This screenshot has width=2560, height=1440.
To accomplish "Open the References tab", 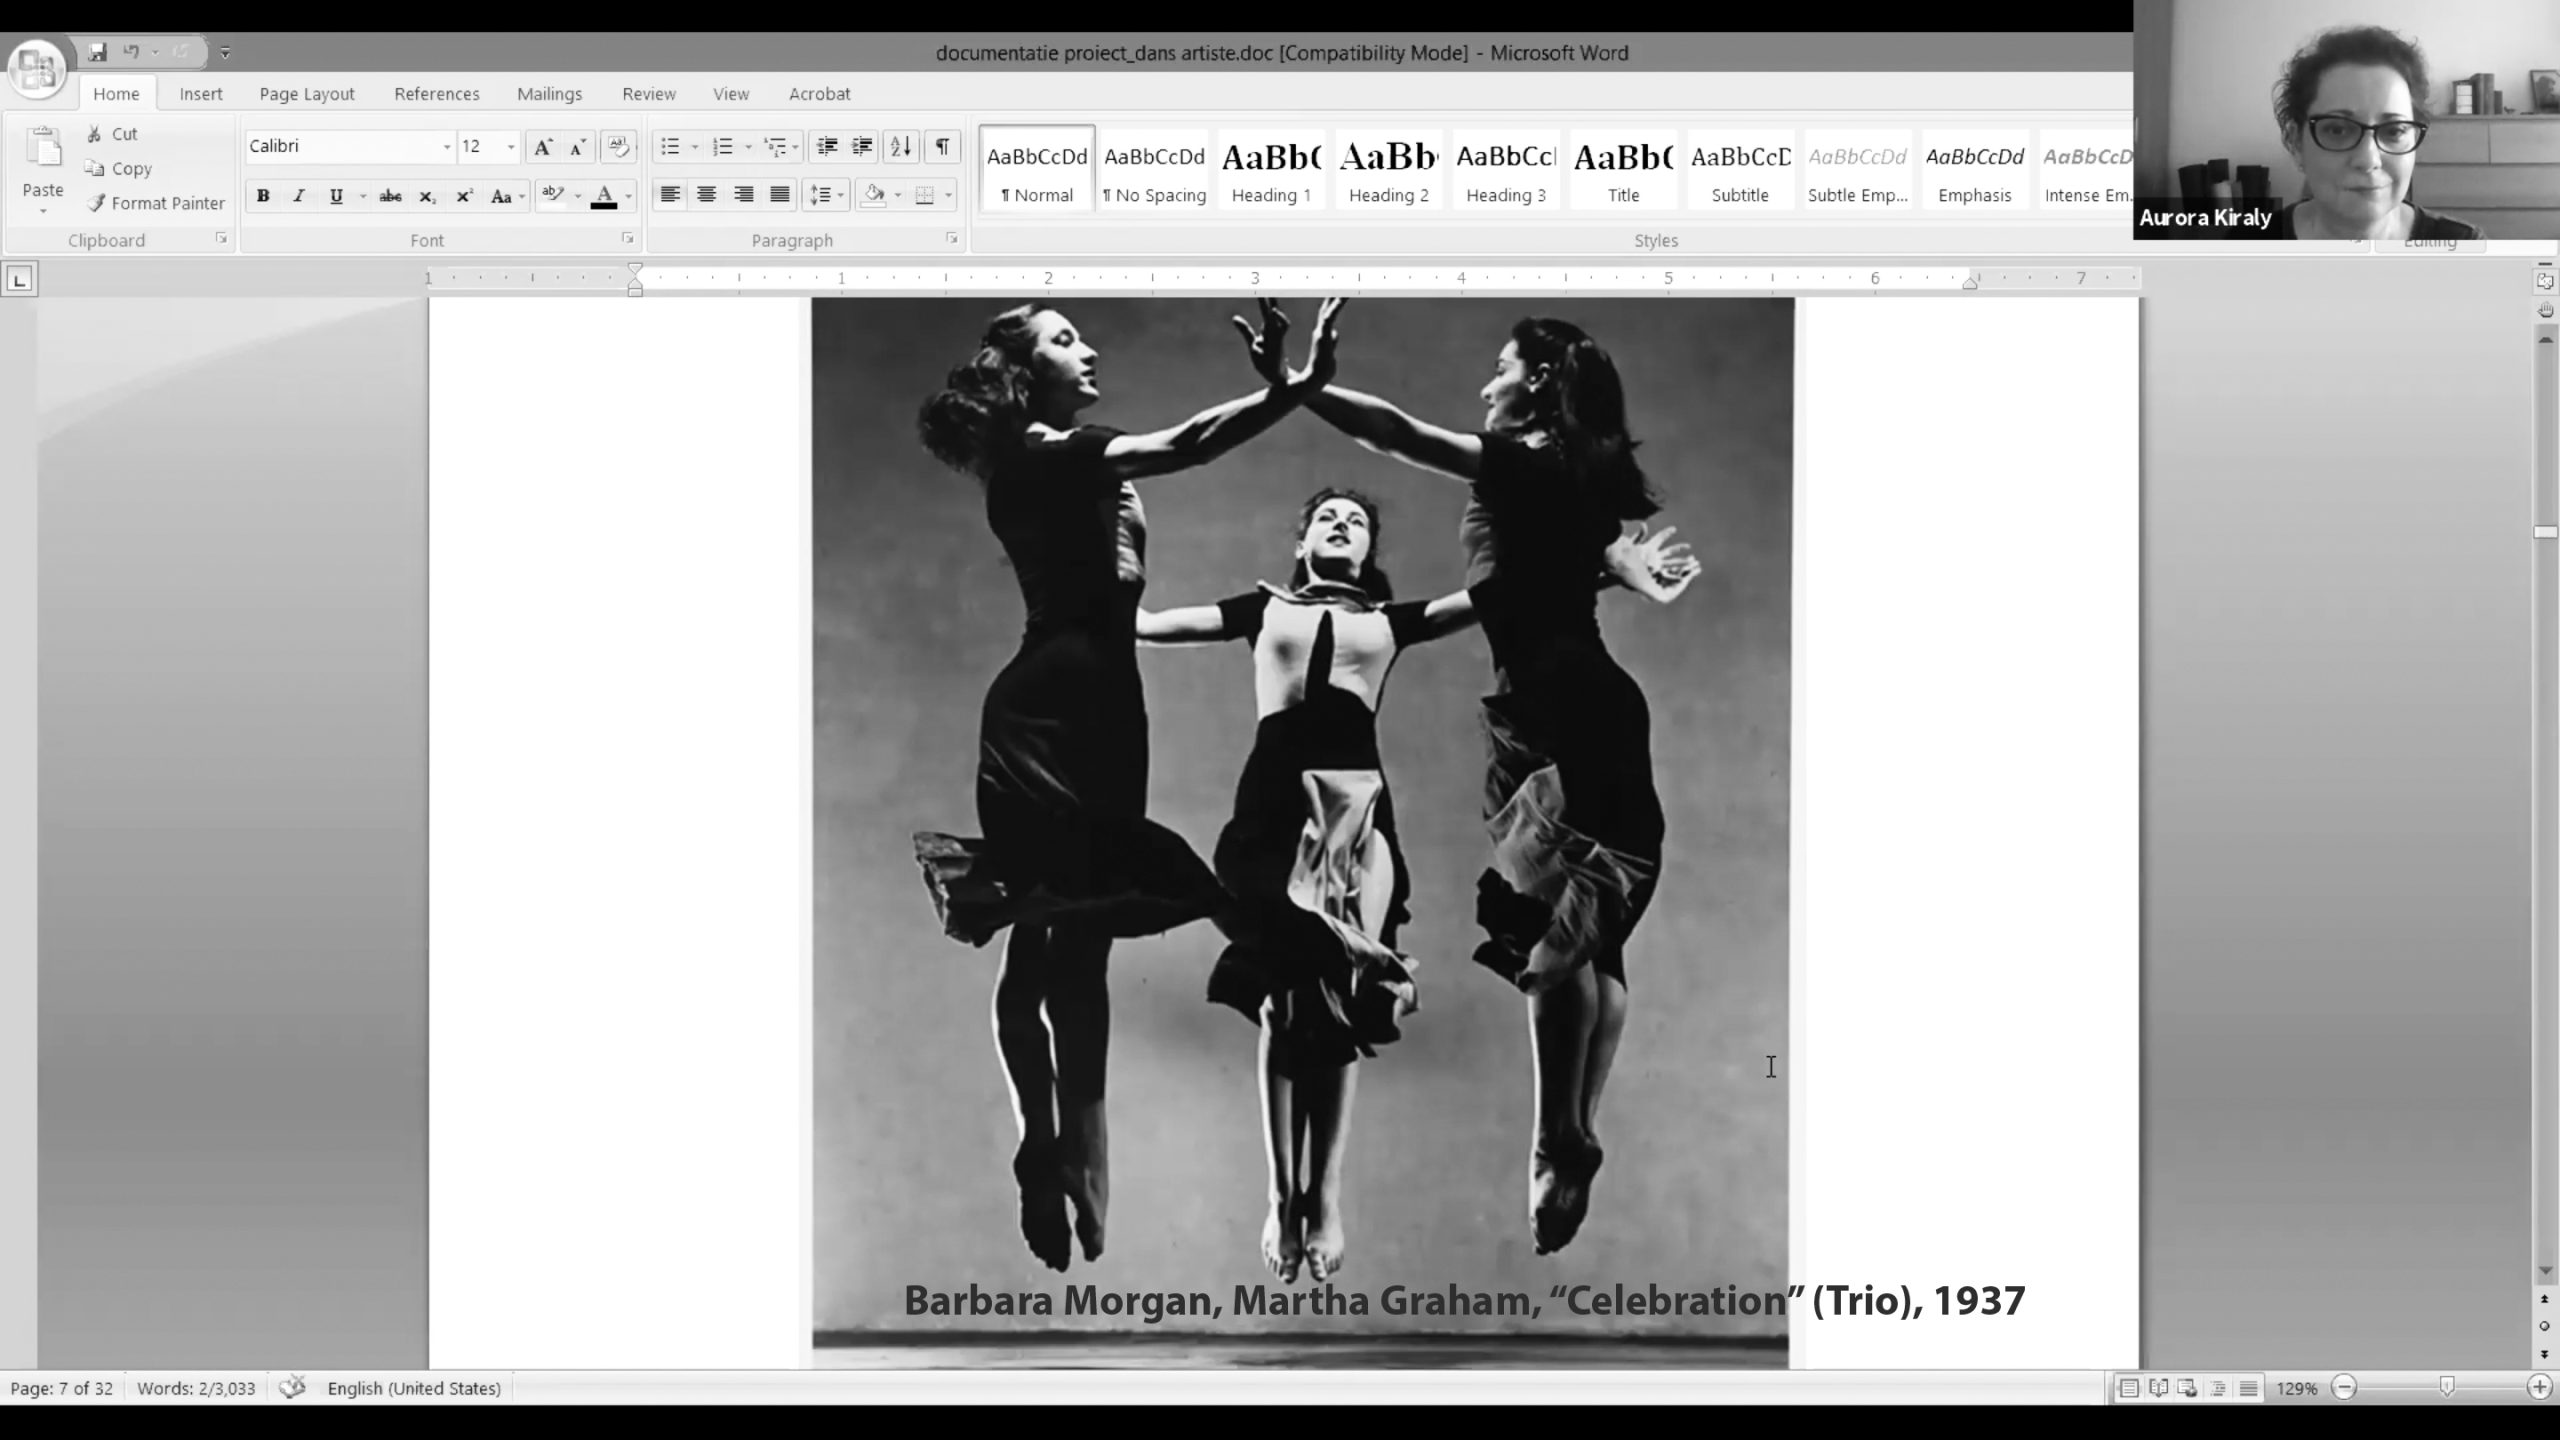I will [437, 94].
